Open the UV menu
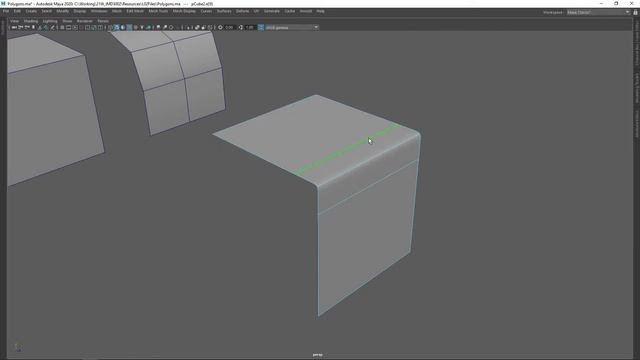 [256, 11]
